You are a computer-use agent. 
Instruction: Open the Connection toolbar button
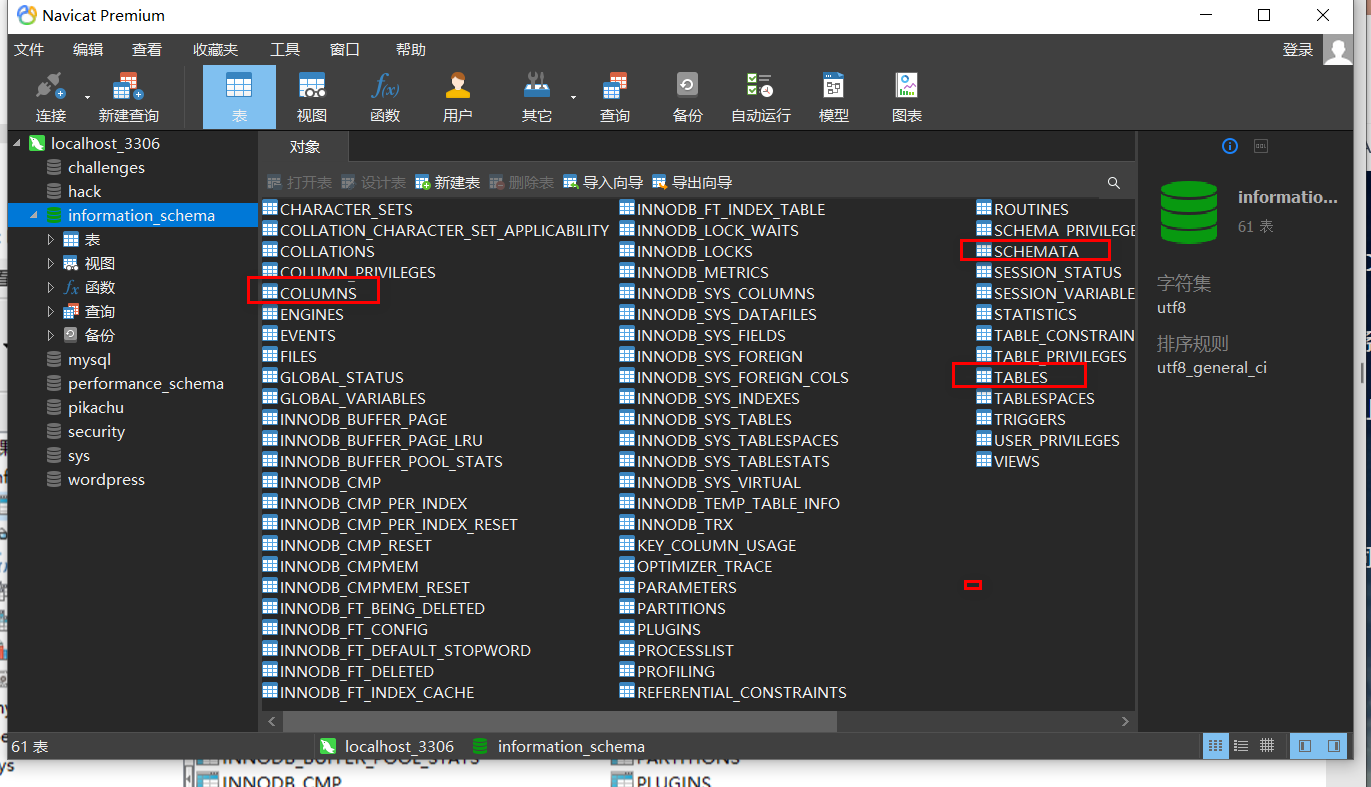point(51,97)
